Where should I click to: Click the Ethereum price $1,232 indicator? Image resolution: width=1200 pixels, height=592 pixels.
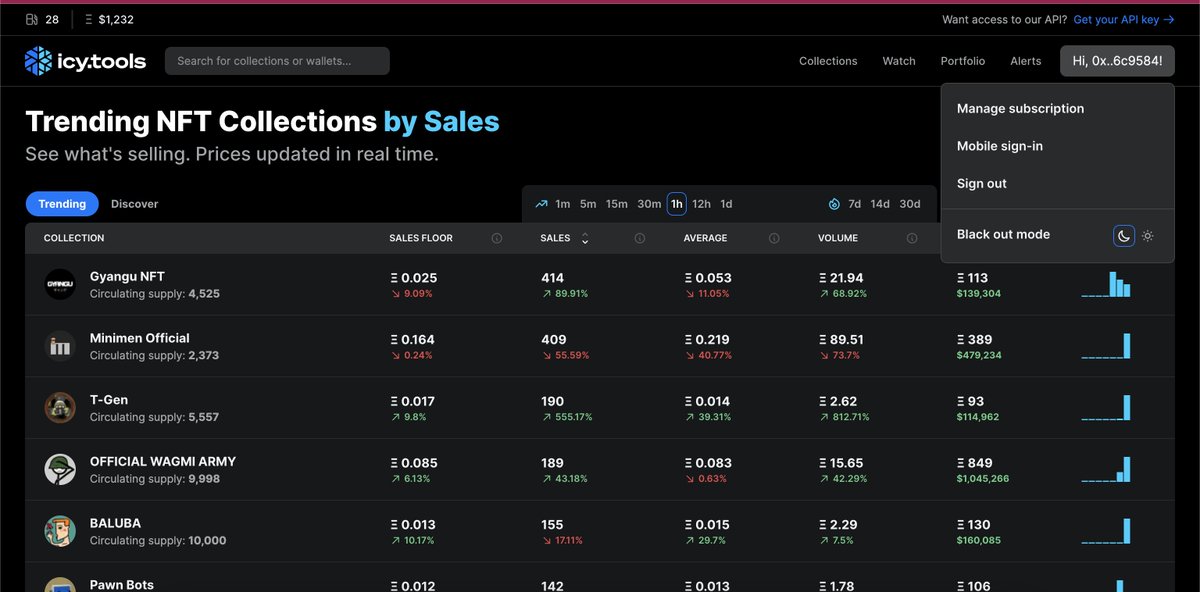pos(110,19)
